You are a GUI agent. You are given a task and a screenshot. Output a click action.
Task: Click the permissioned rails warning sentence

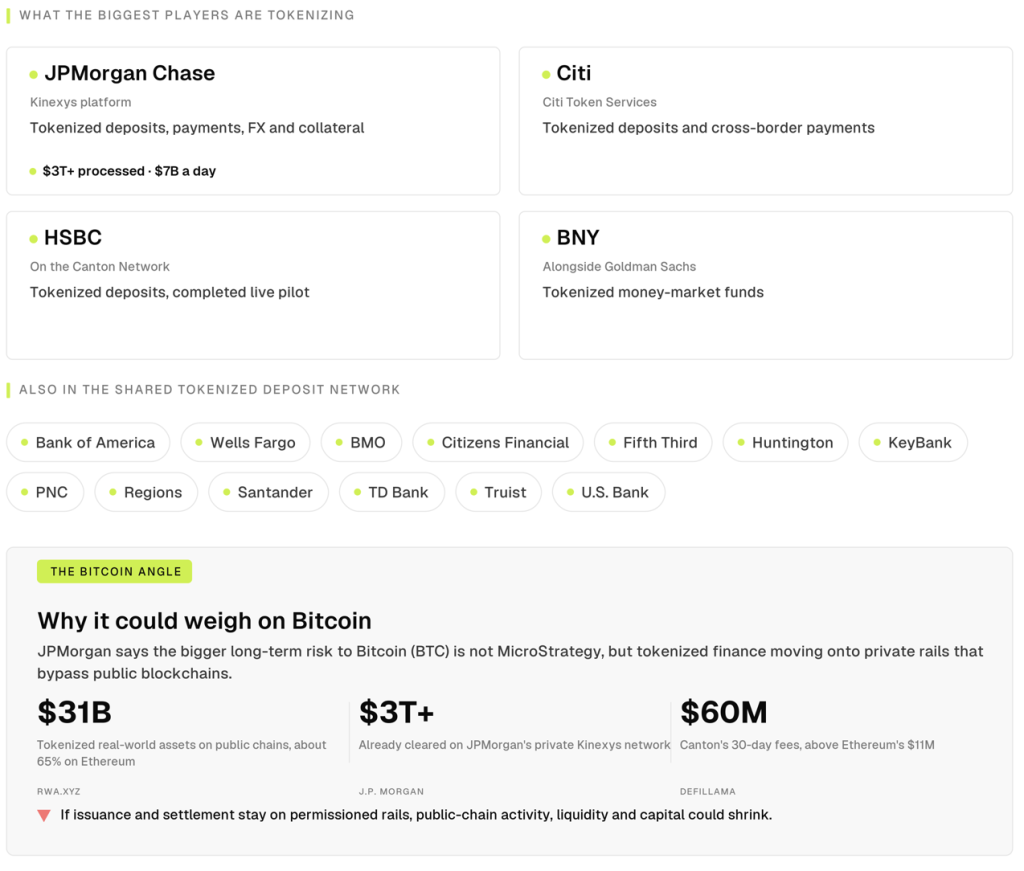click(x=416, y=815)
